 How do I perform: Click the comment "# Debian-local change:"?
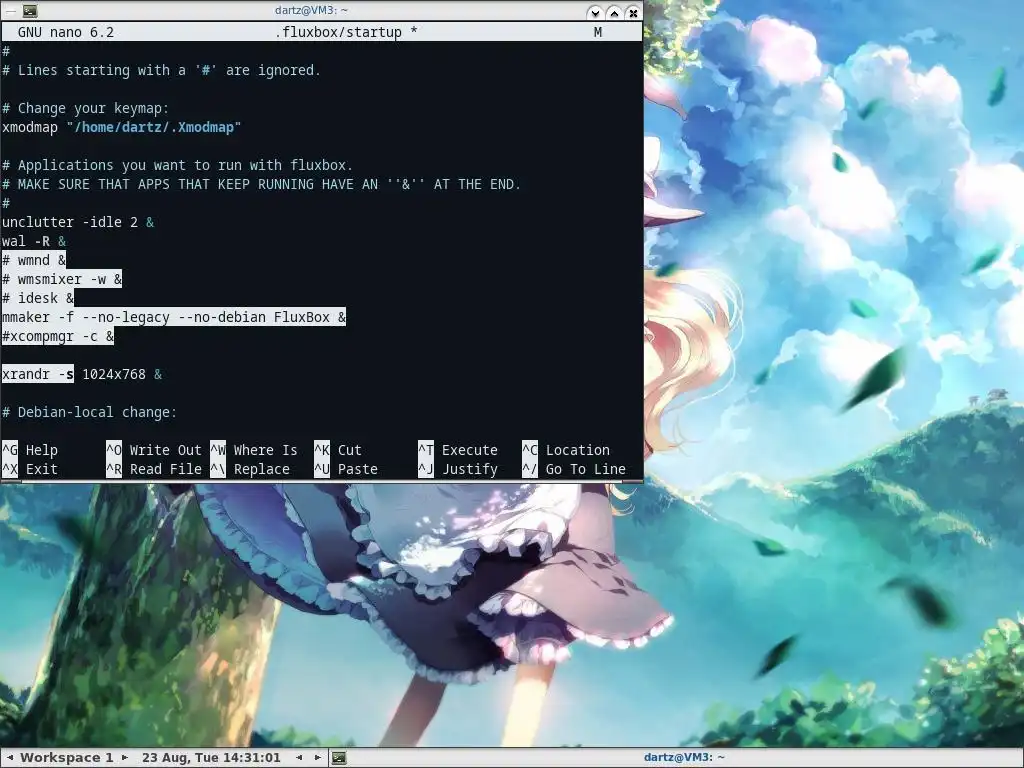tap(89, 412)
